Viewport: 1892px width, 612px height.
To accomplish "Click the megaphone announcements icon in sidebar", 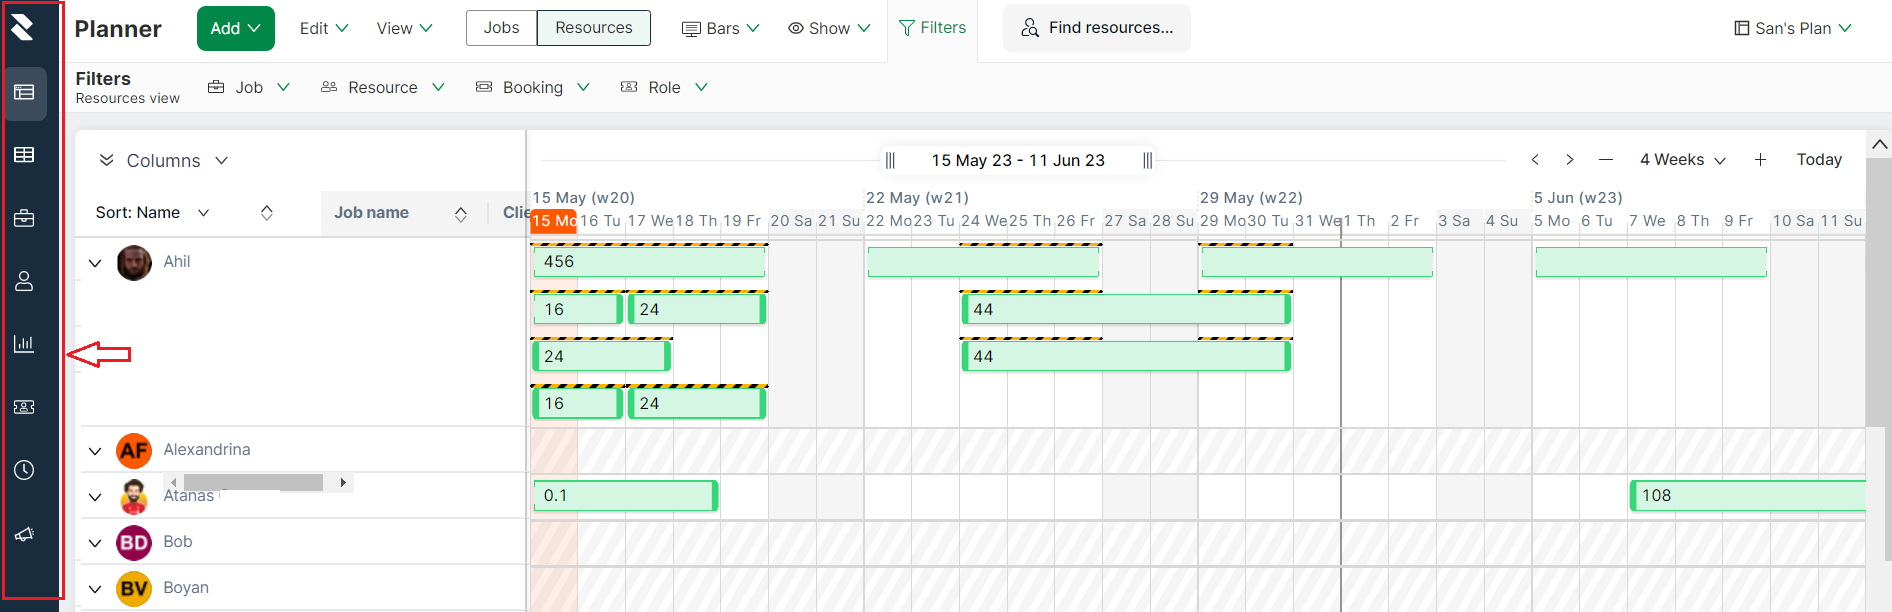I will tap(25, 533).
